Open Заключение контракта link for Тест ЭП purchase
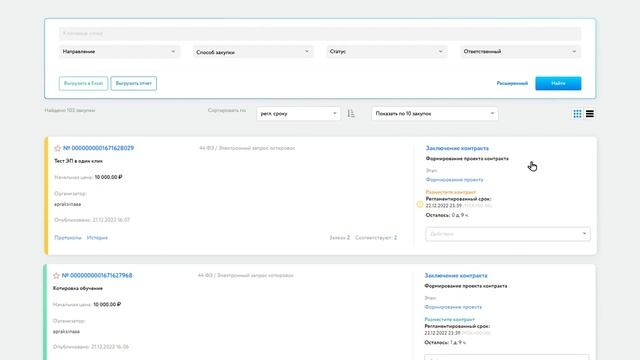This screenshot has height=360, width=640. pos(457,148)
